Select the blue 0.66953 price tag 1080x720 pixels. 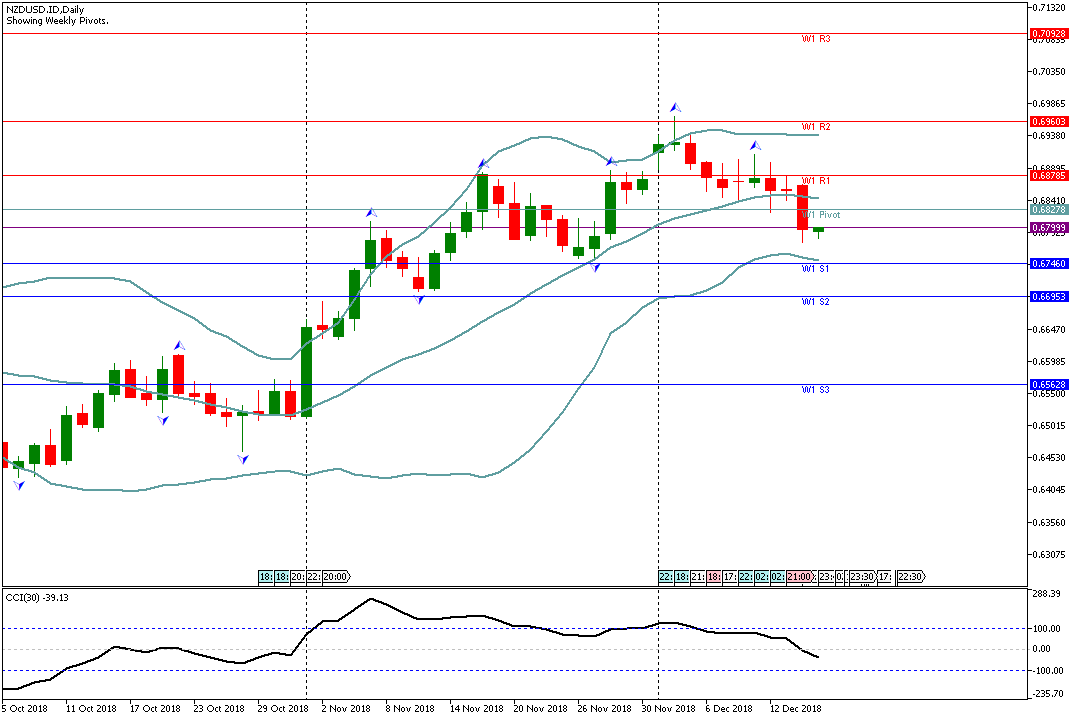coord(1049,297)
